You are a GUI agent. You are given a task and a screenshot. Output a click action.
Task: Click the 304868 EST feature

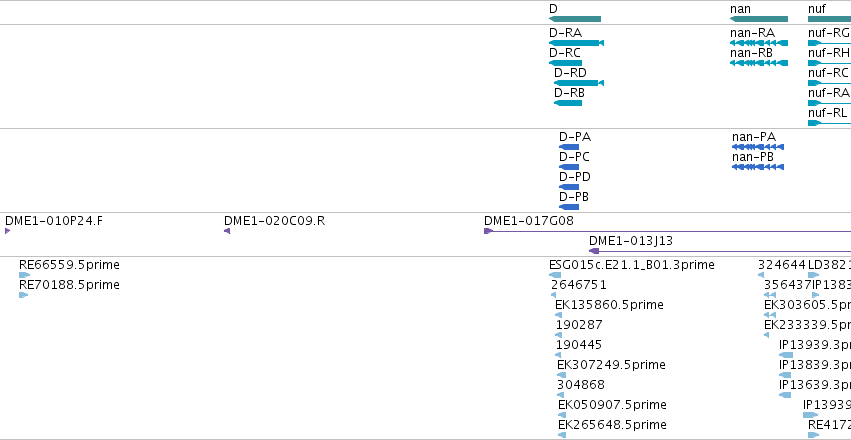click(x=561, y=396)
